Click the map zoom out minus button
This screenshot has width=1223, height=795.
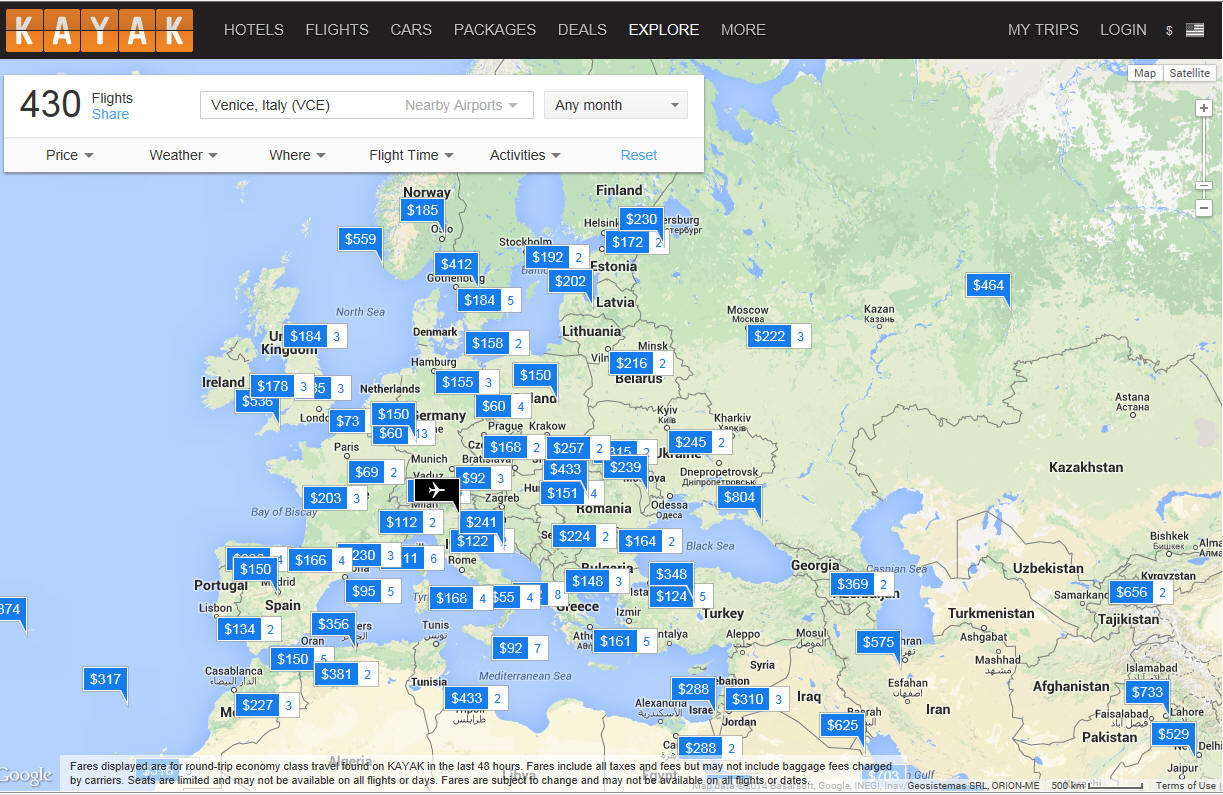point(1204,208)
